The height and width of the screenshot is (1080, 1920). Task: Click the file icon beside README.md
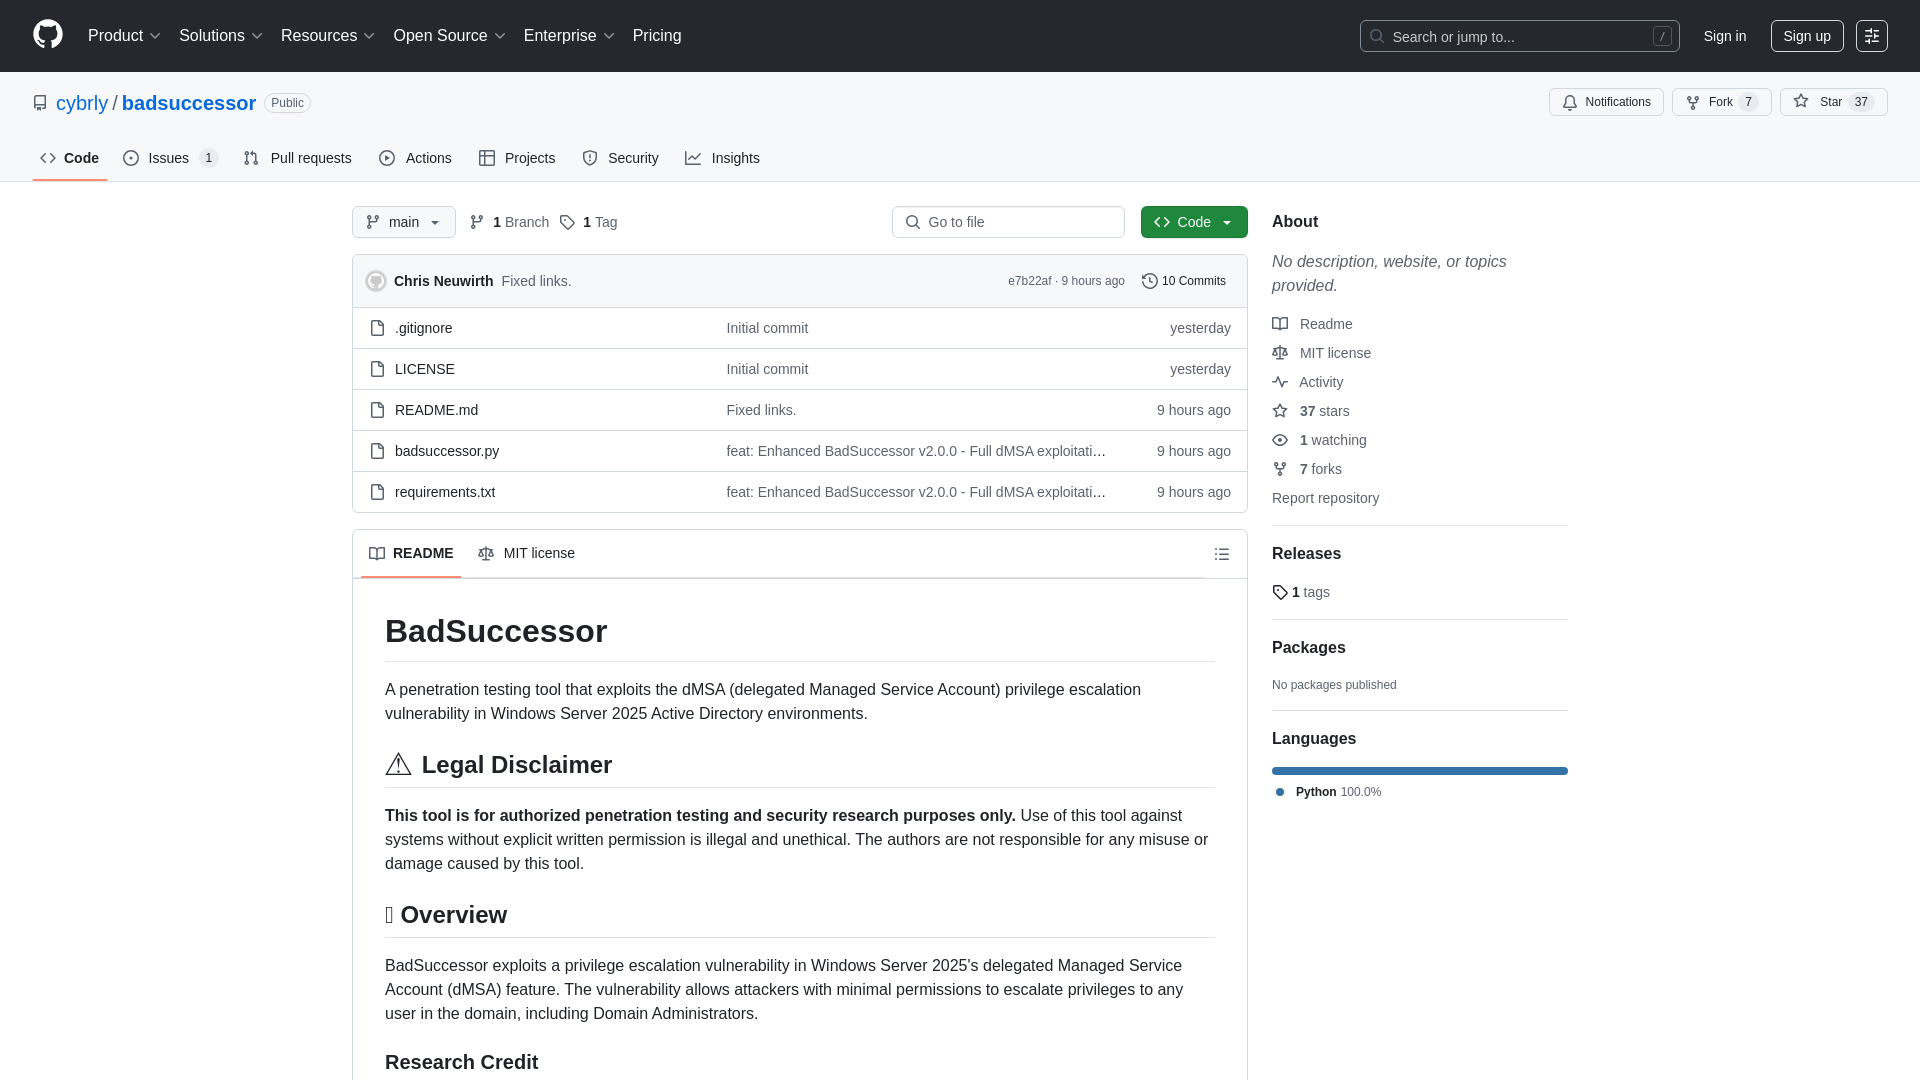click(x=377, y=410)
